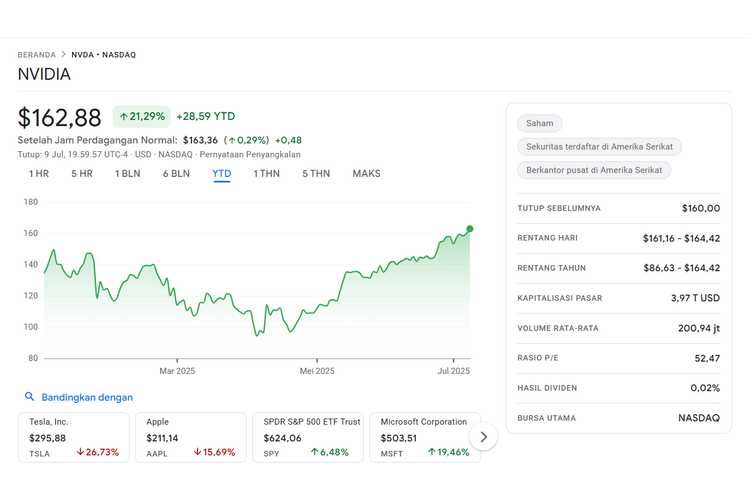This screenshot has height=500, width=750.
Task: Click the $160,00 previous close value
Action: coord(701,208)
